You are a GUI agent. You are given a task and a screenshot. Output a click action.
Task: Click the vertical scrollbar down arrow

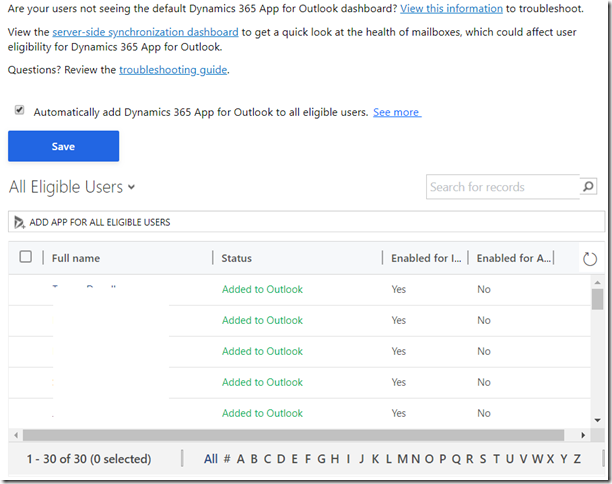tap(597, 420)
